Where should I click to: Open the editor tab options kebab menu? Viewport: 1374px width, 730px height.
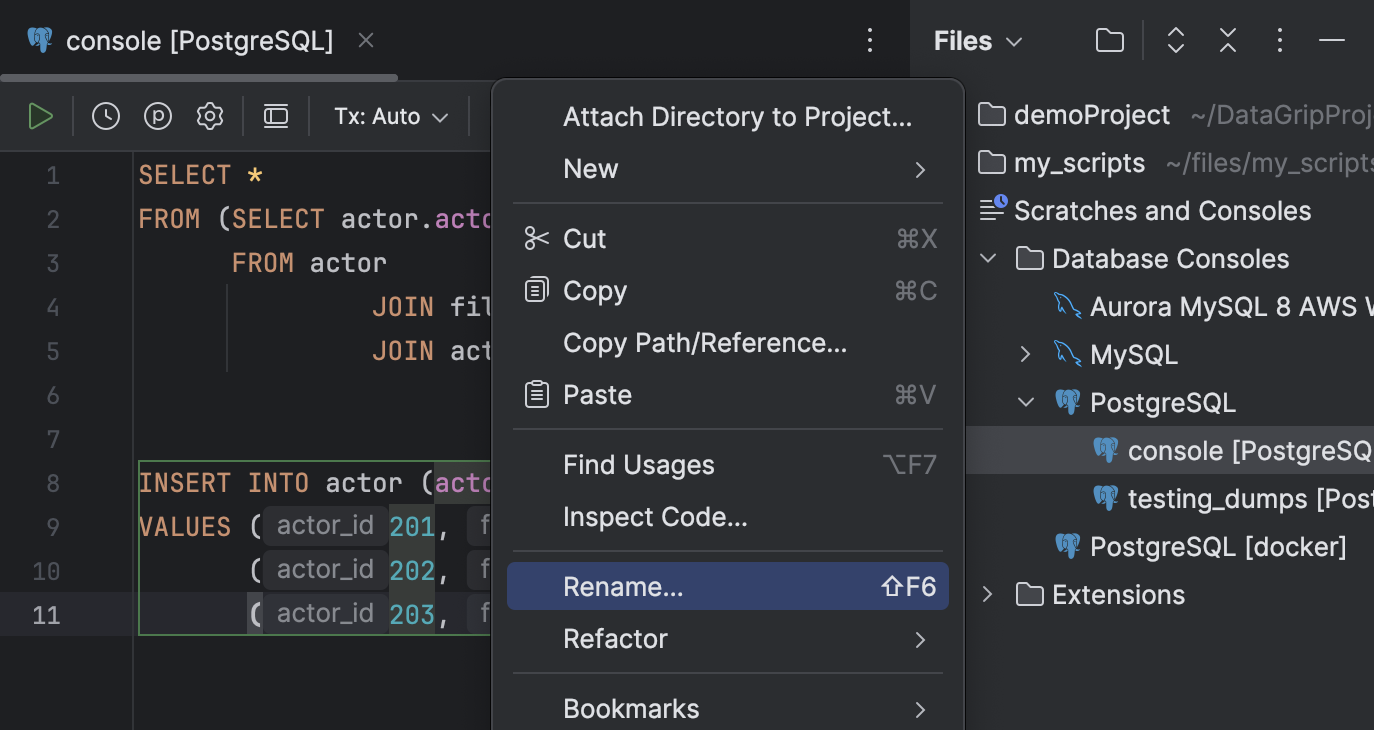[x=869, y=40]
